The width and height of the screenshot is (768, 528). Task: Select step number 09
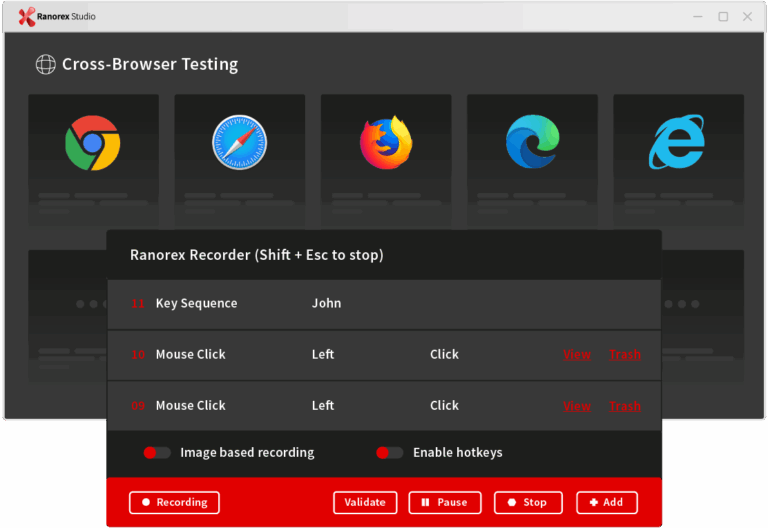[x=138, y=406]
